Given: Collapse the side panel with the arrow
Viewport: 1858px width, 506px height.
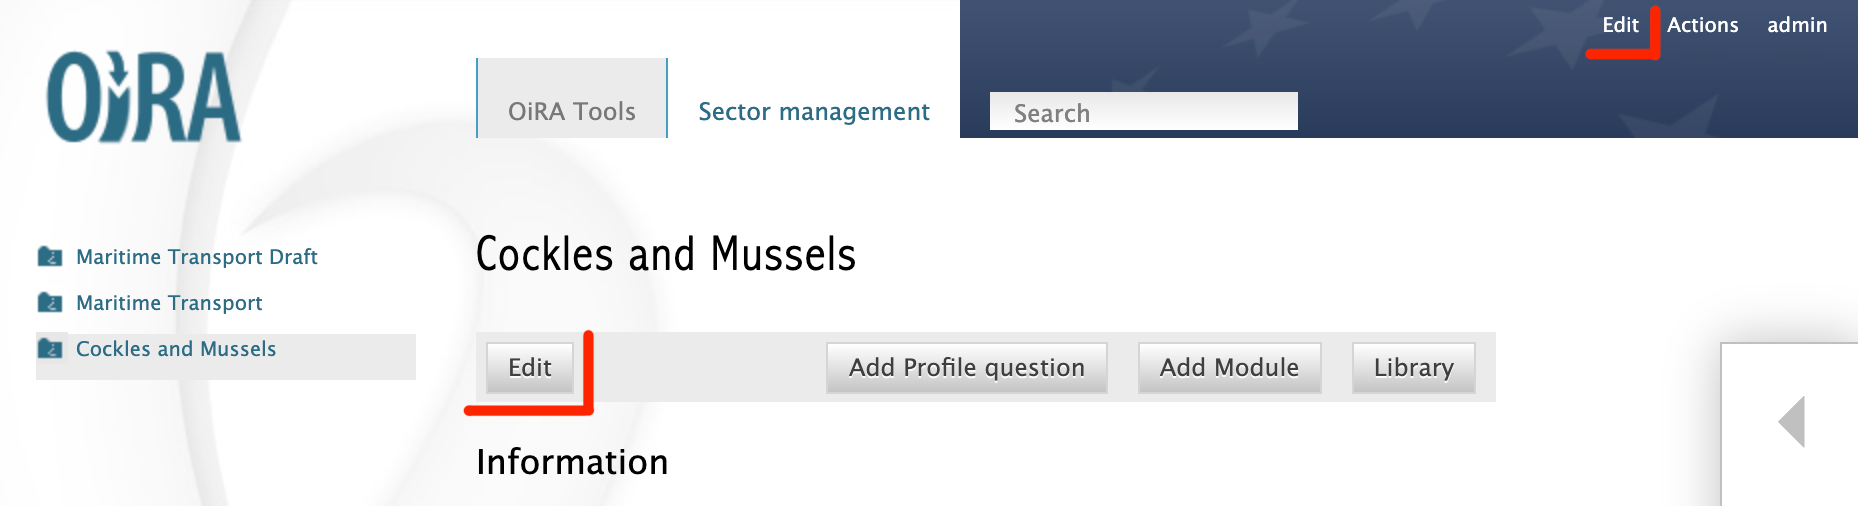Looking at the screenshot, I should click(1792, 421).
